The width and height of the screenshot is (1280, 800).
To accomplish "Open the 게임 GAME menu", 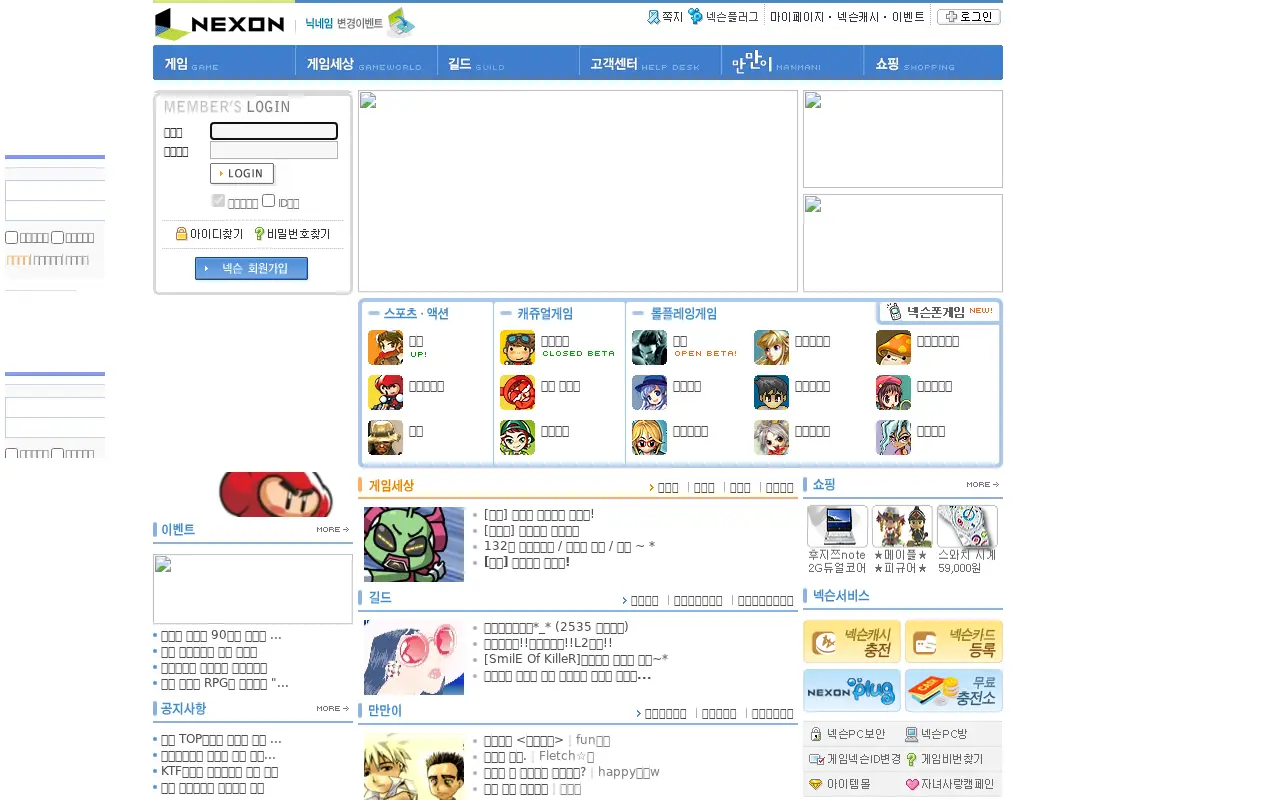I will [224, 62].
